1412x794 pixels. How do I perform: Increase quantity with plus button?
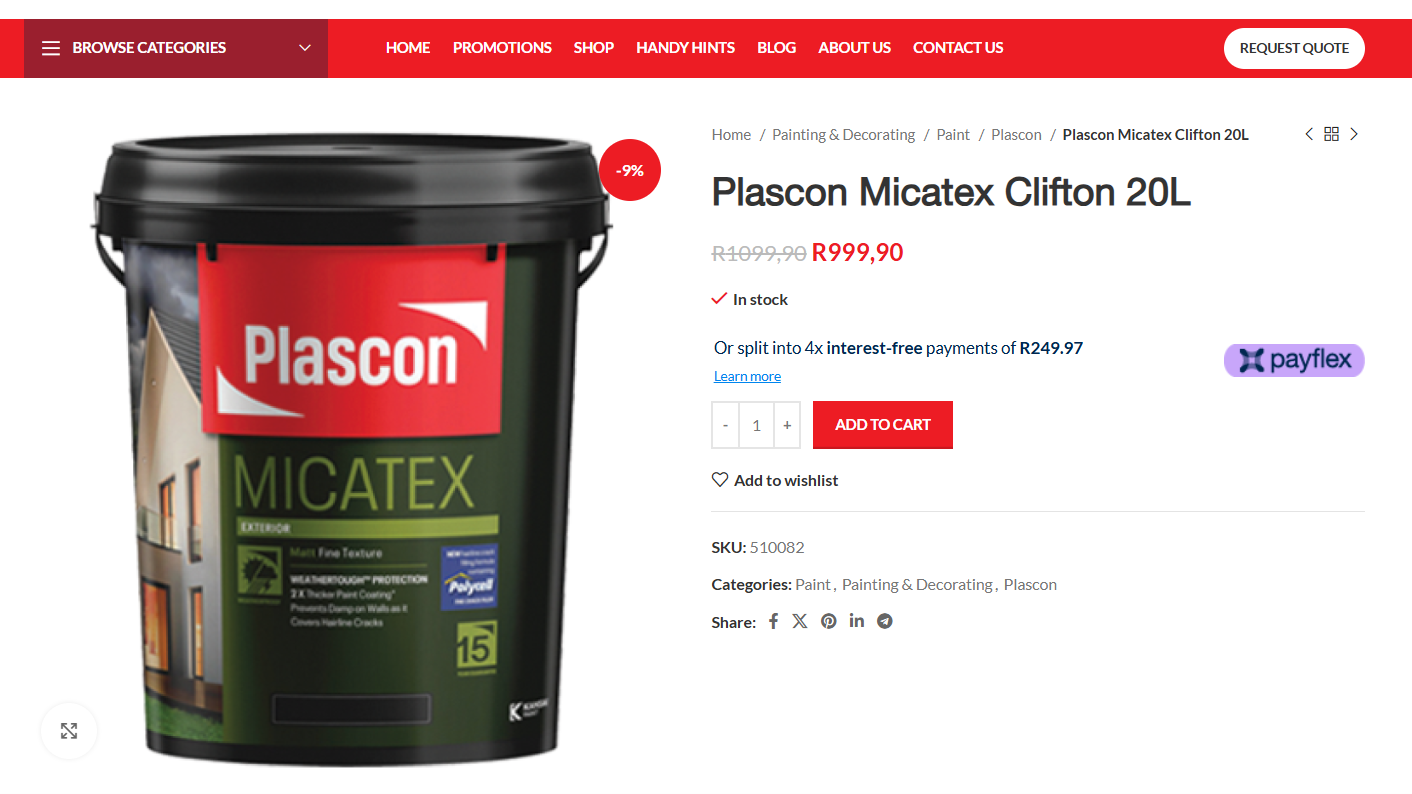point(787,425)
